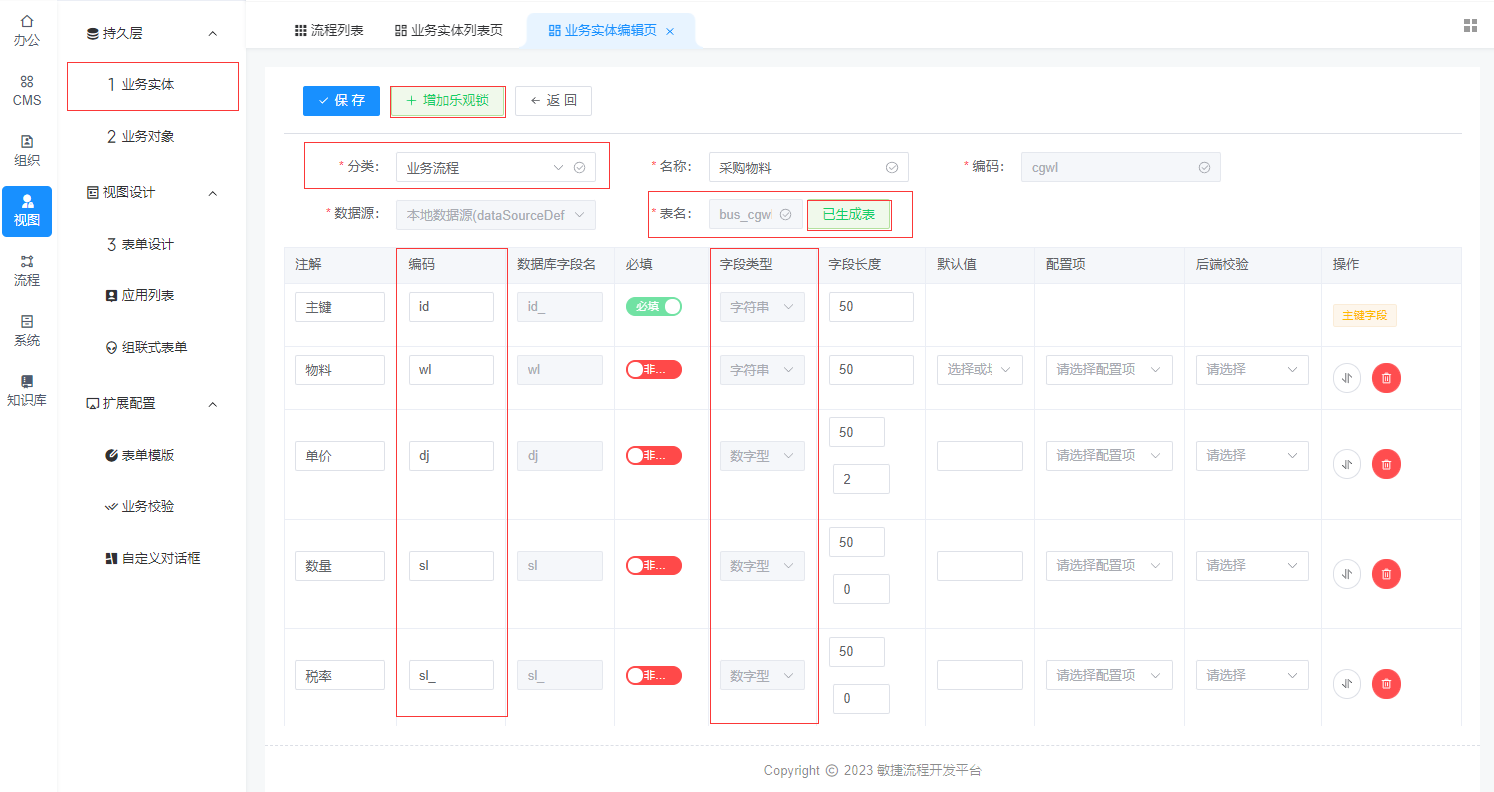
Task: Toggle the required switch for 单价 row
Action: 654,455
